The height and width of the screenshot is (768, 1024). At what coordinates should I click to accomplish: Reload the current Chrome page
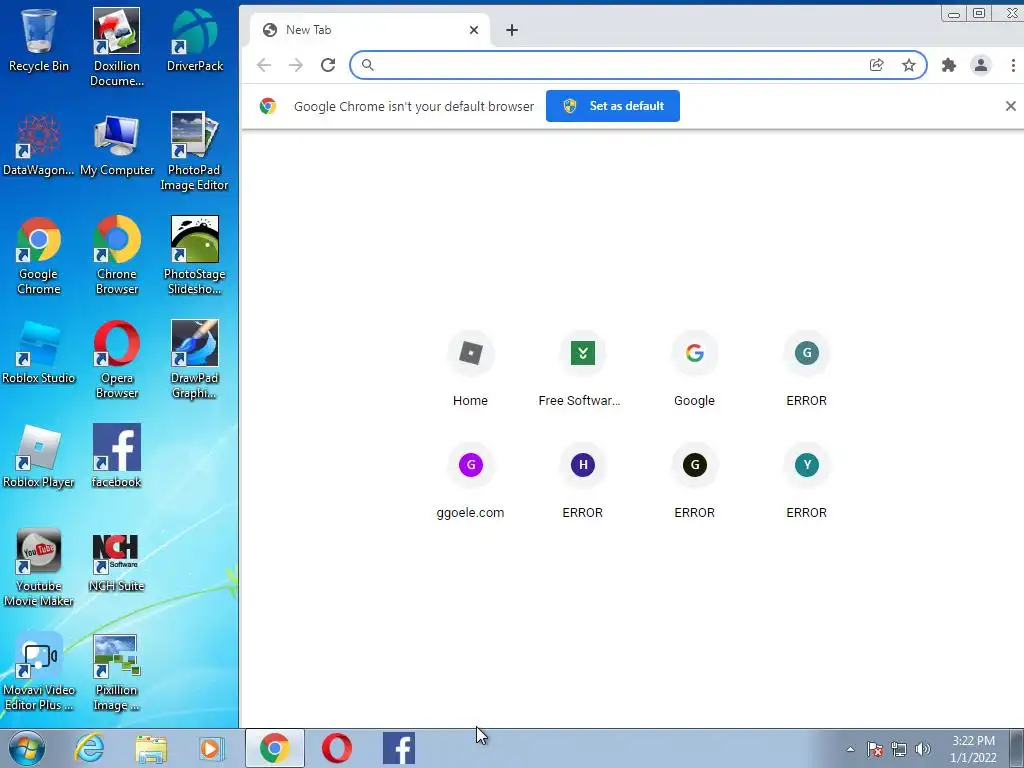328,65
